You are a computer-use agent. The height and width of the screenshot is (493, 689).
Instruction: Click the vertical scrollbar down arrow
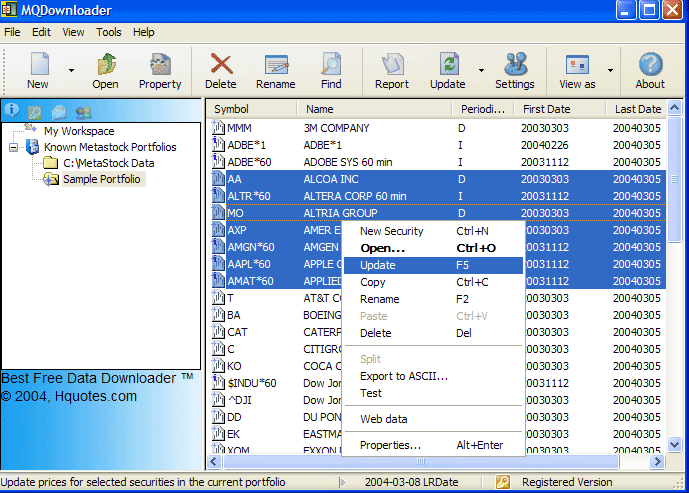[674, 444]
